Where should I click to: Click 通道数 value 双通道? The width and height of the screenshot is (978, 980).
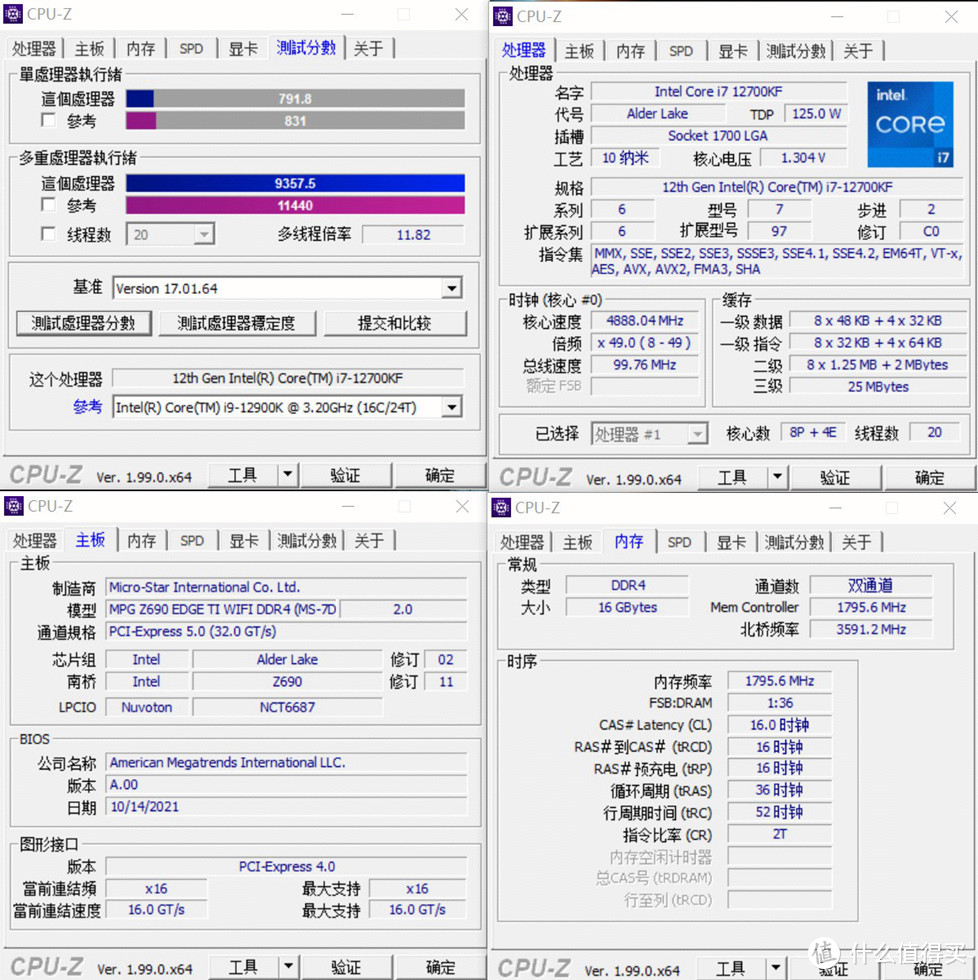coord(871,585)
